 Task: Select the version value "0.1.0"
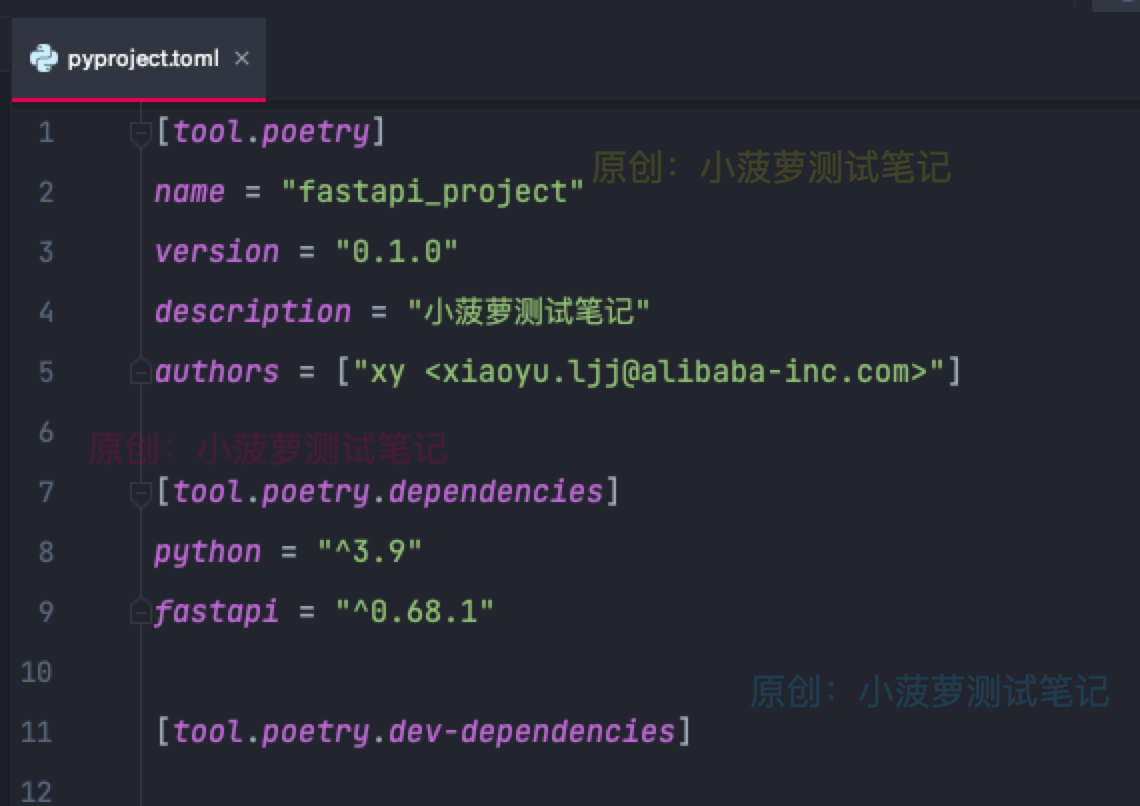pyautogui.click(x=399, y=251)
